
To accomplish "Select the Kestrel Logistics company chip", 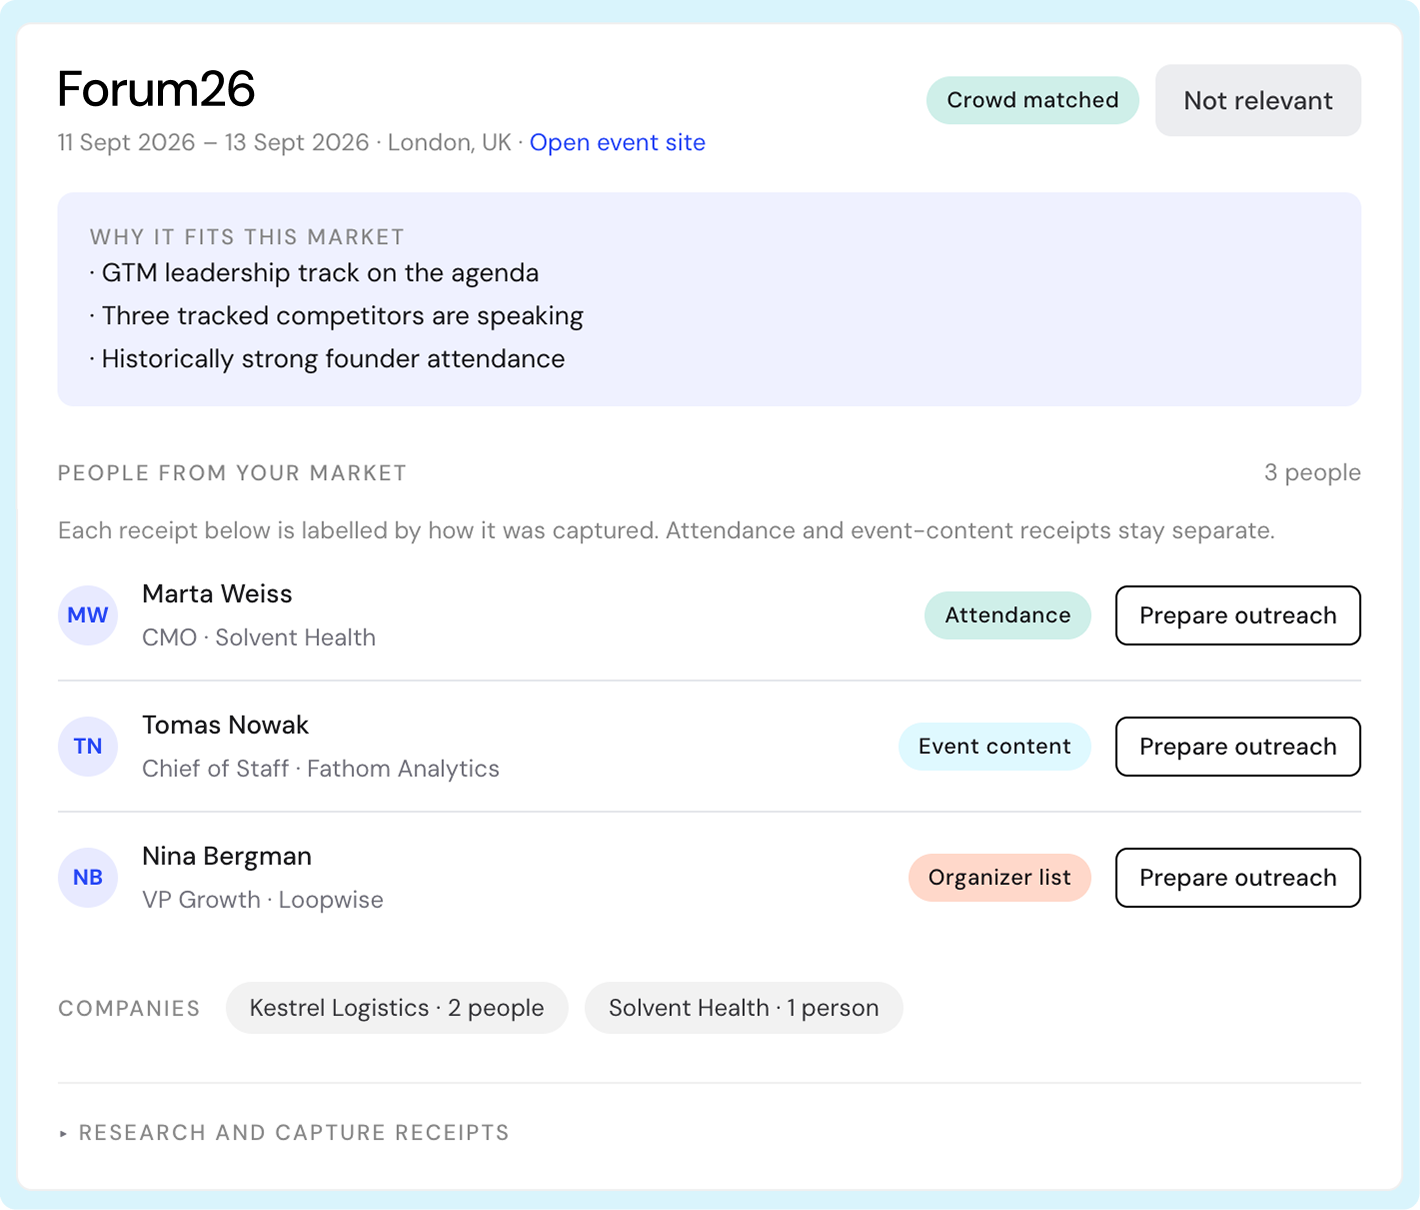I will tap(397, 1008).
